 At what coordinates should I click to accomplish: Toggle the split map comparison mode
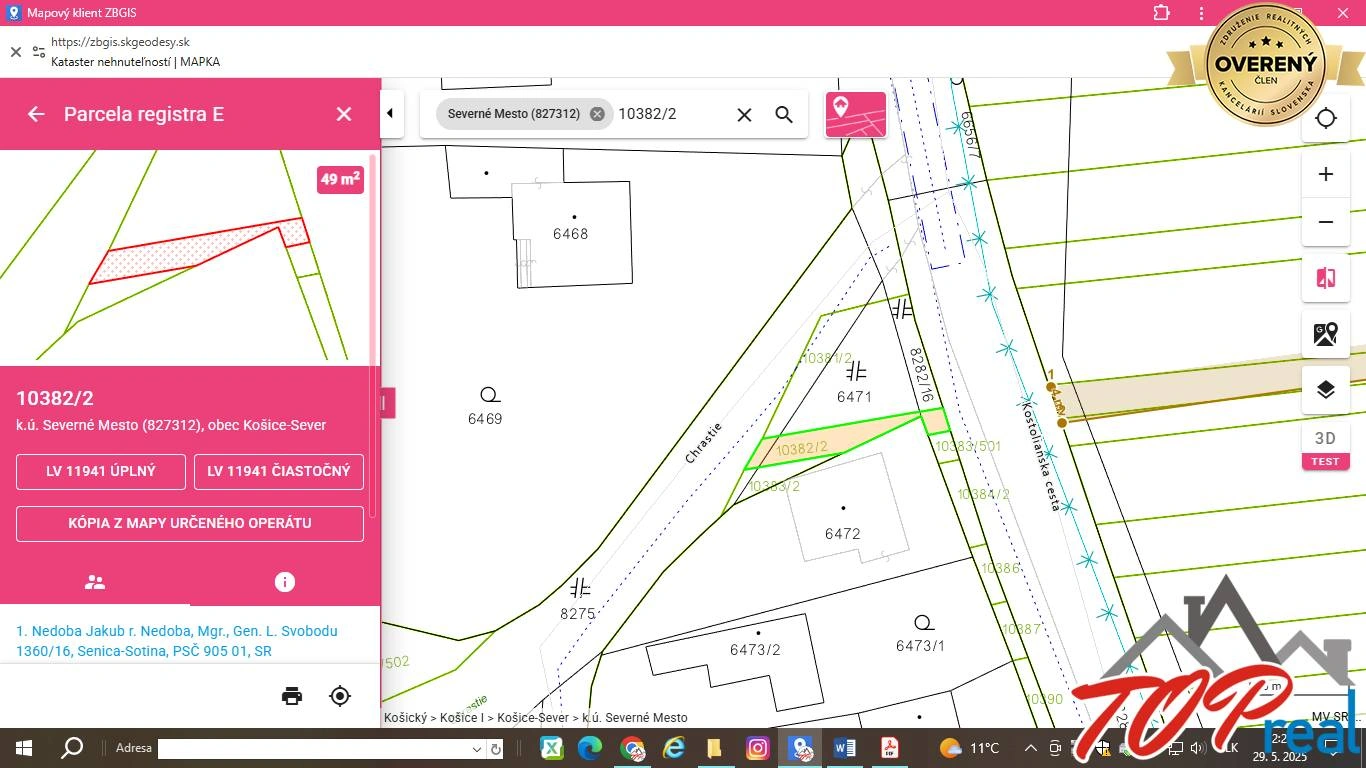(1325, 278)
